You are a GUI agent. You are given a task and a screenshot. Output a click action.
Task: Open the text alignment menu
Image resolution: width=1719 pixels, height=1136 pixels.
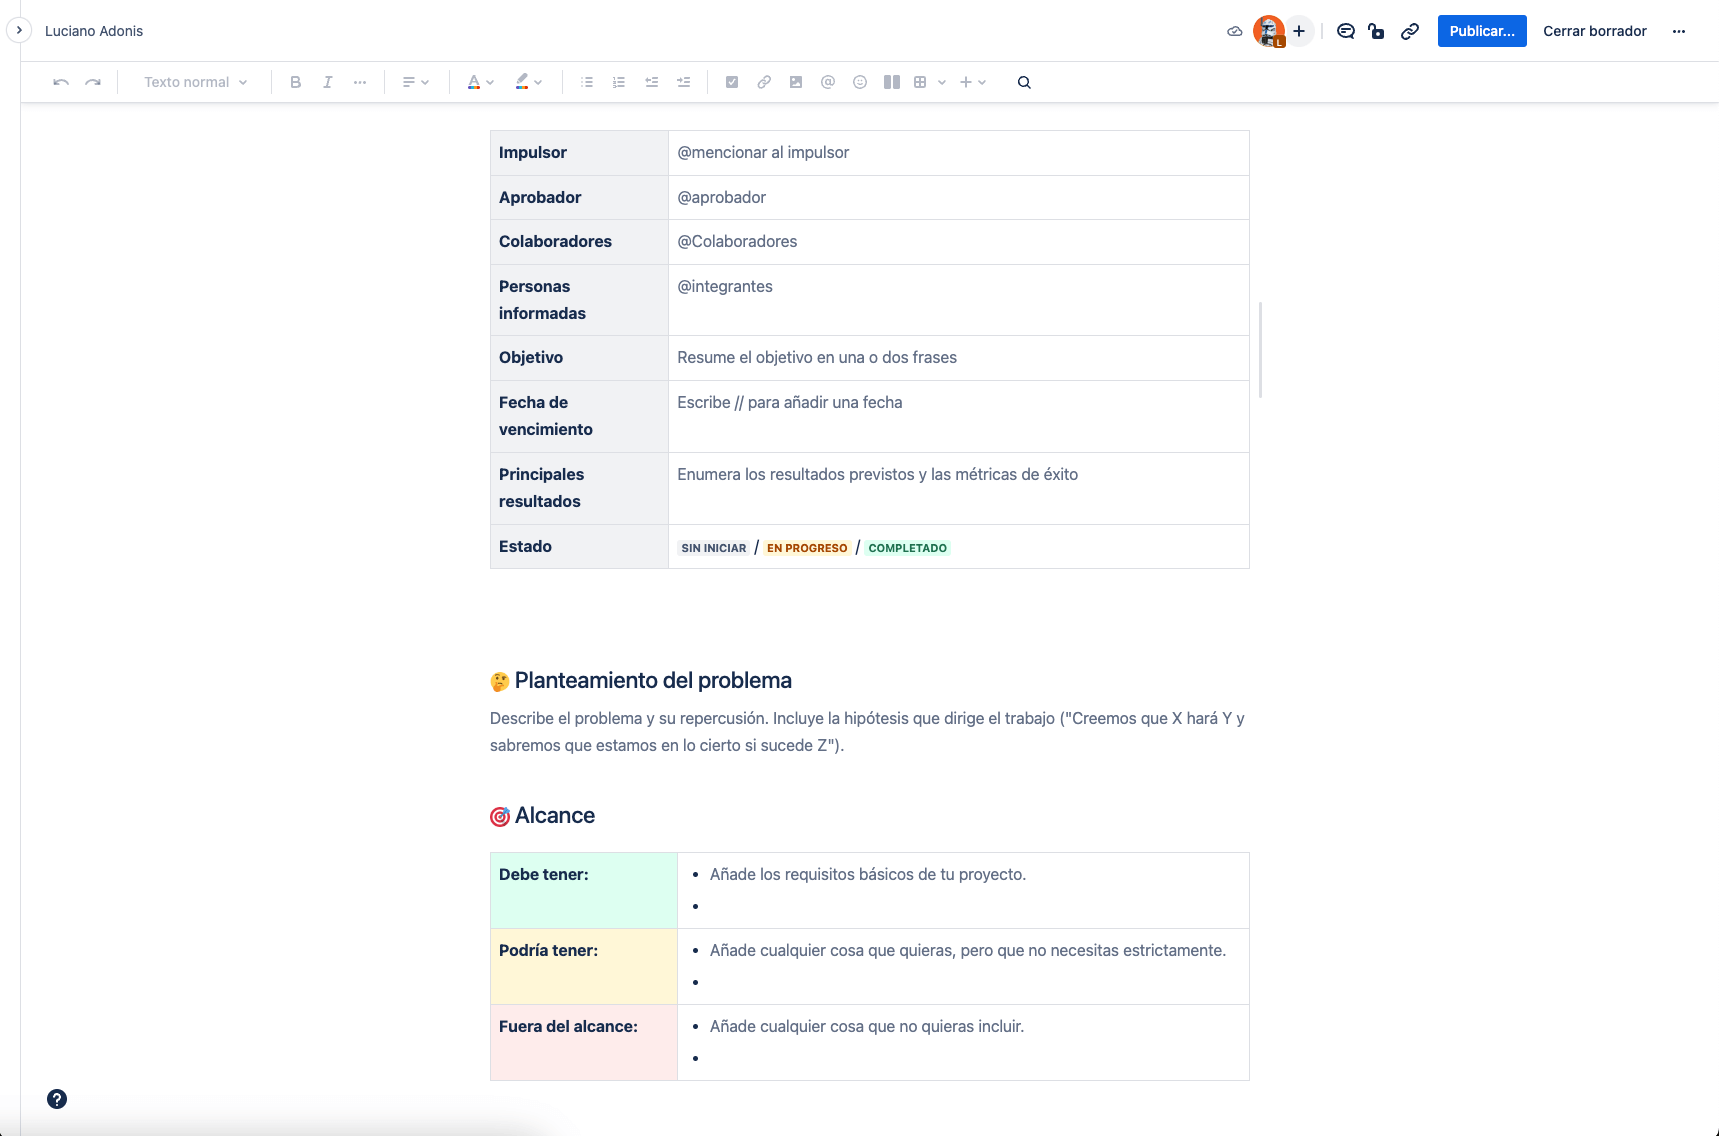[x=415, y=81]
